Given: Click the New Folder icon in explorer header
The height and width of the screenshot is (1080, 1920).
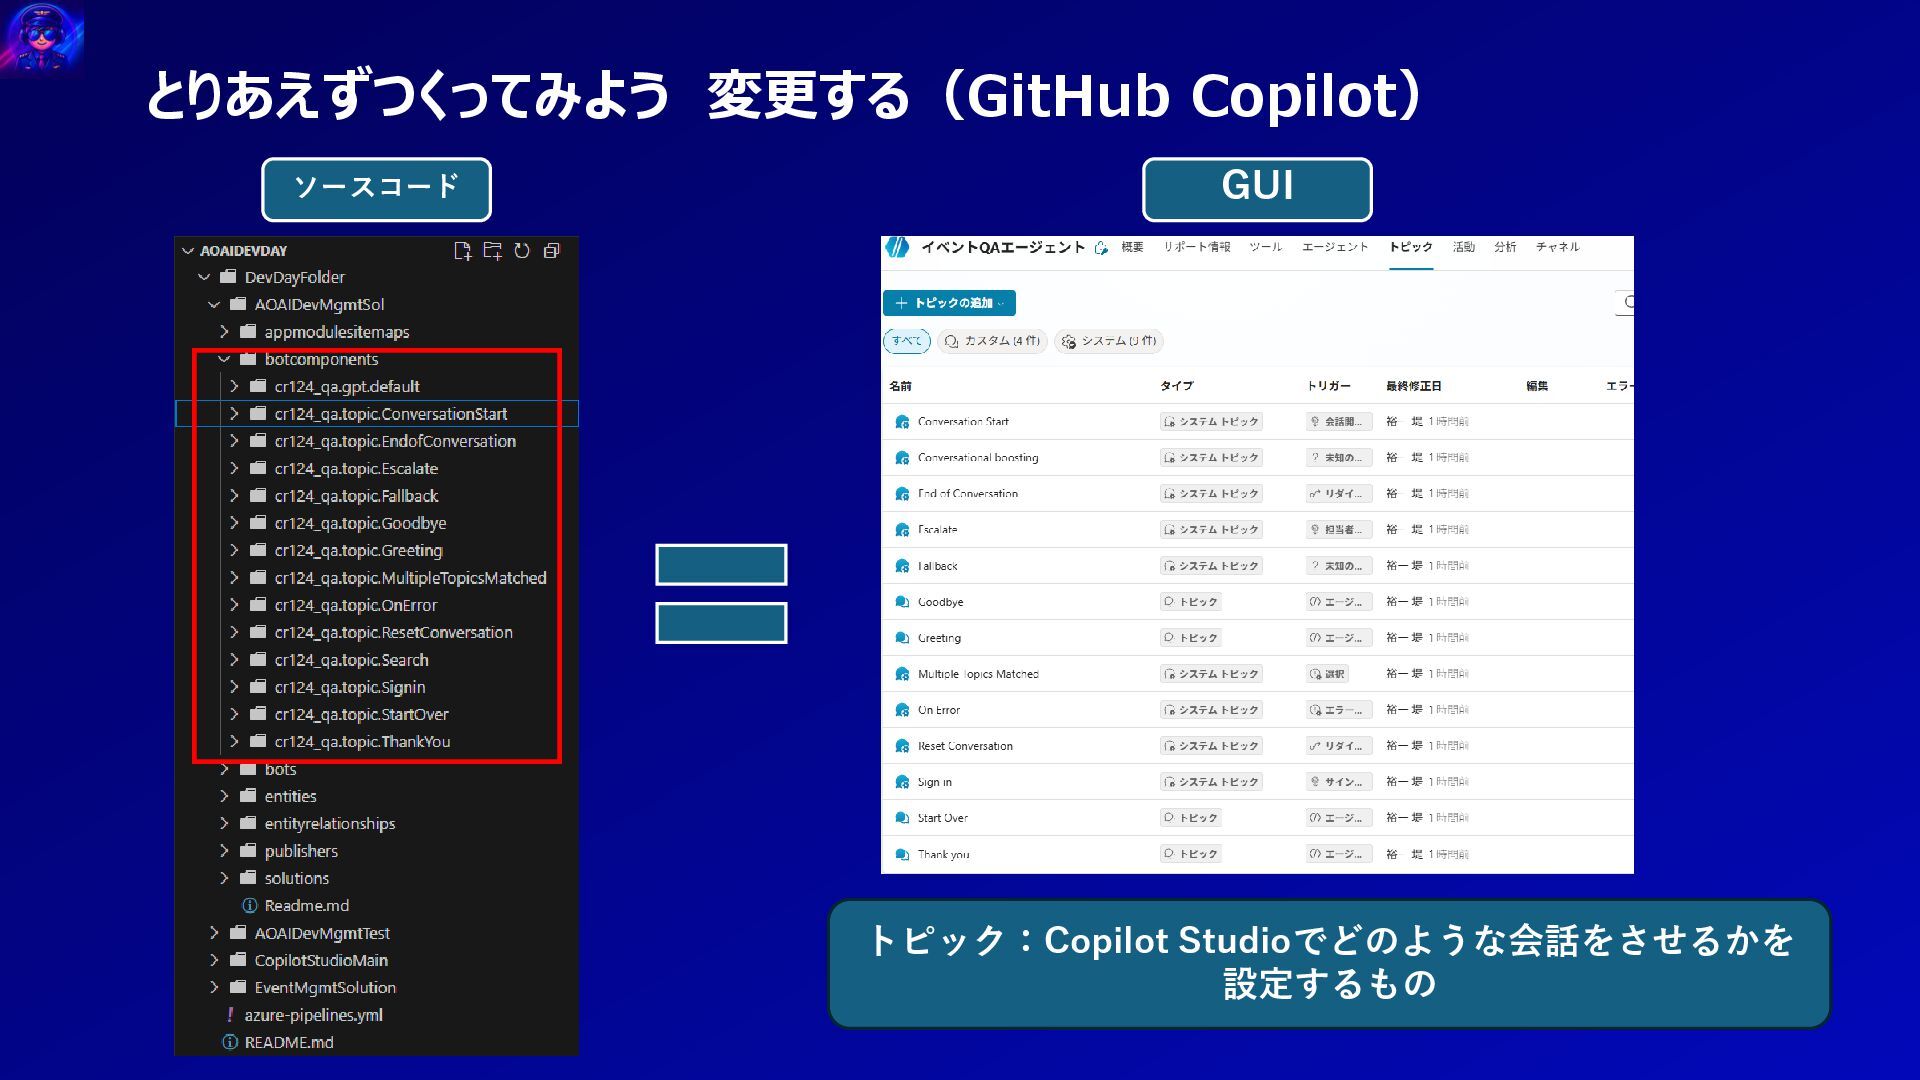Looking at the screenshot, I should pos(492,251).
